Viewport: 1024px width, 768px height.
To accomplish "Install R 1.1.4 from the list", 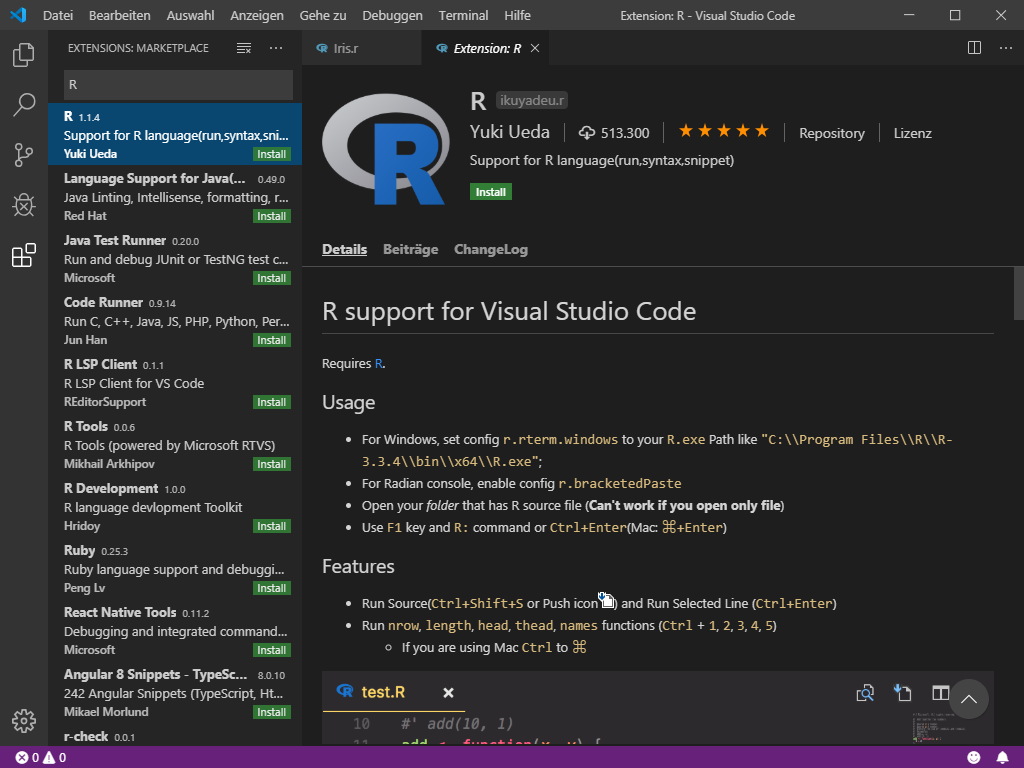I will (272, 154).
